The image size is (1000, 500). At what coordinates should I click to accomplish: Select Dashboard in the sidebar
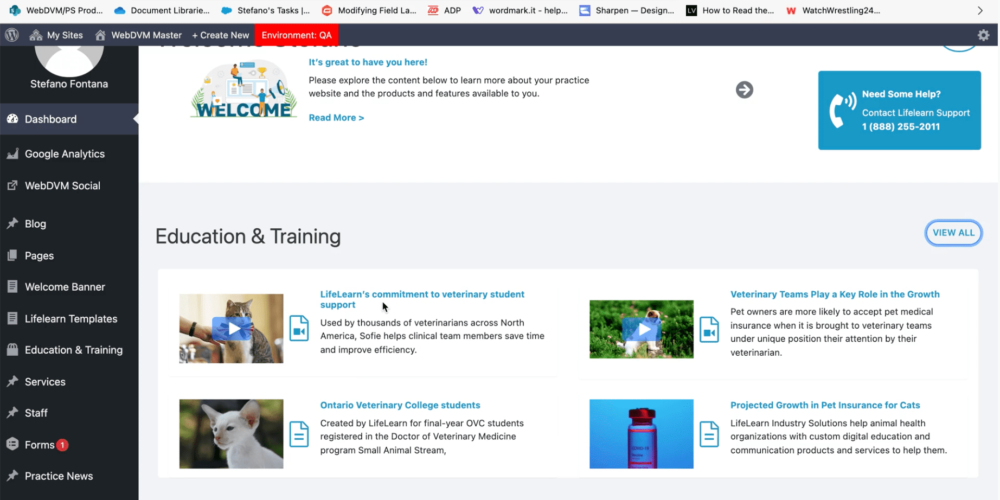[69, 119]
